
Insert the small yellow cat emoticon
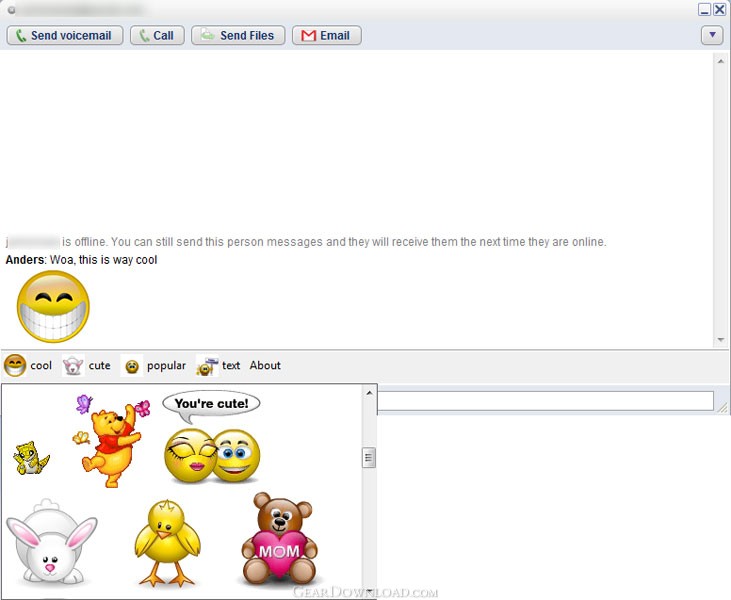pos(30,459)
